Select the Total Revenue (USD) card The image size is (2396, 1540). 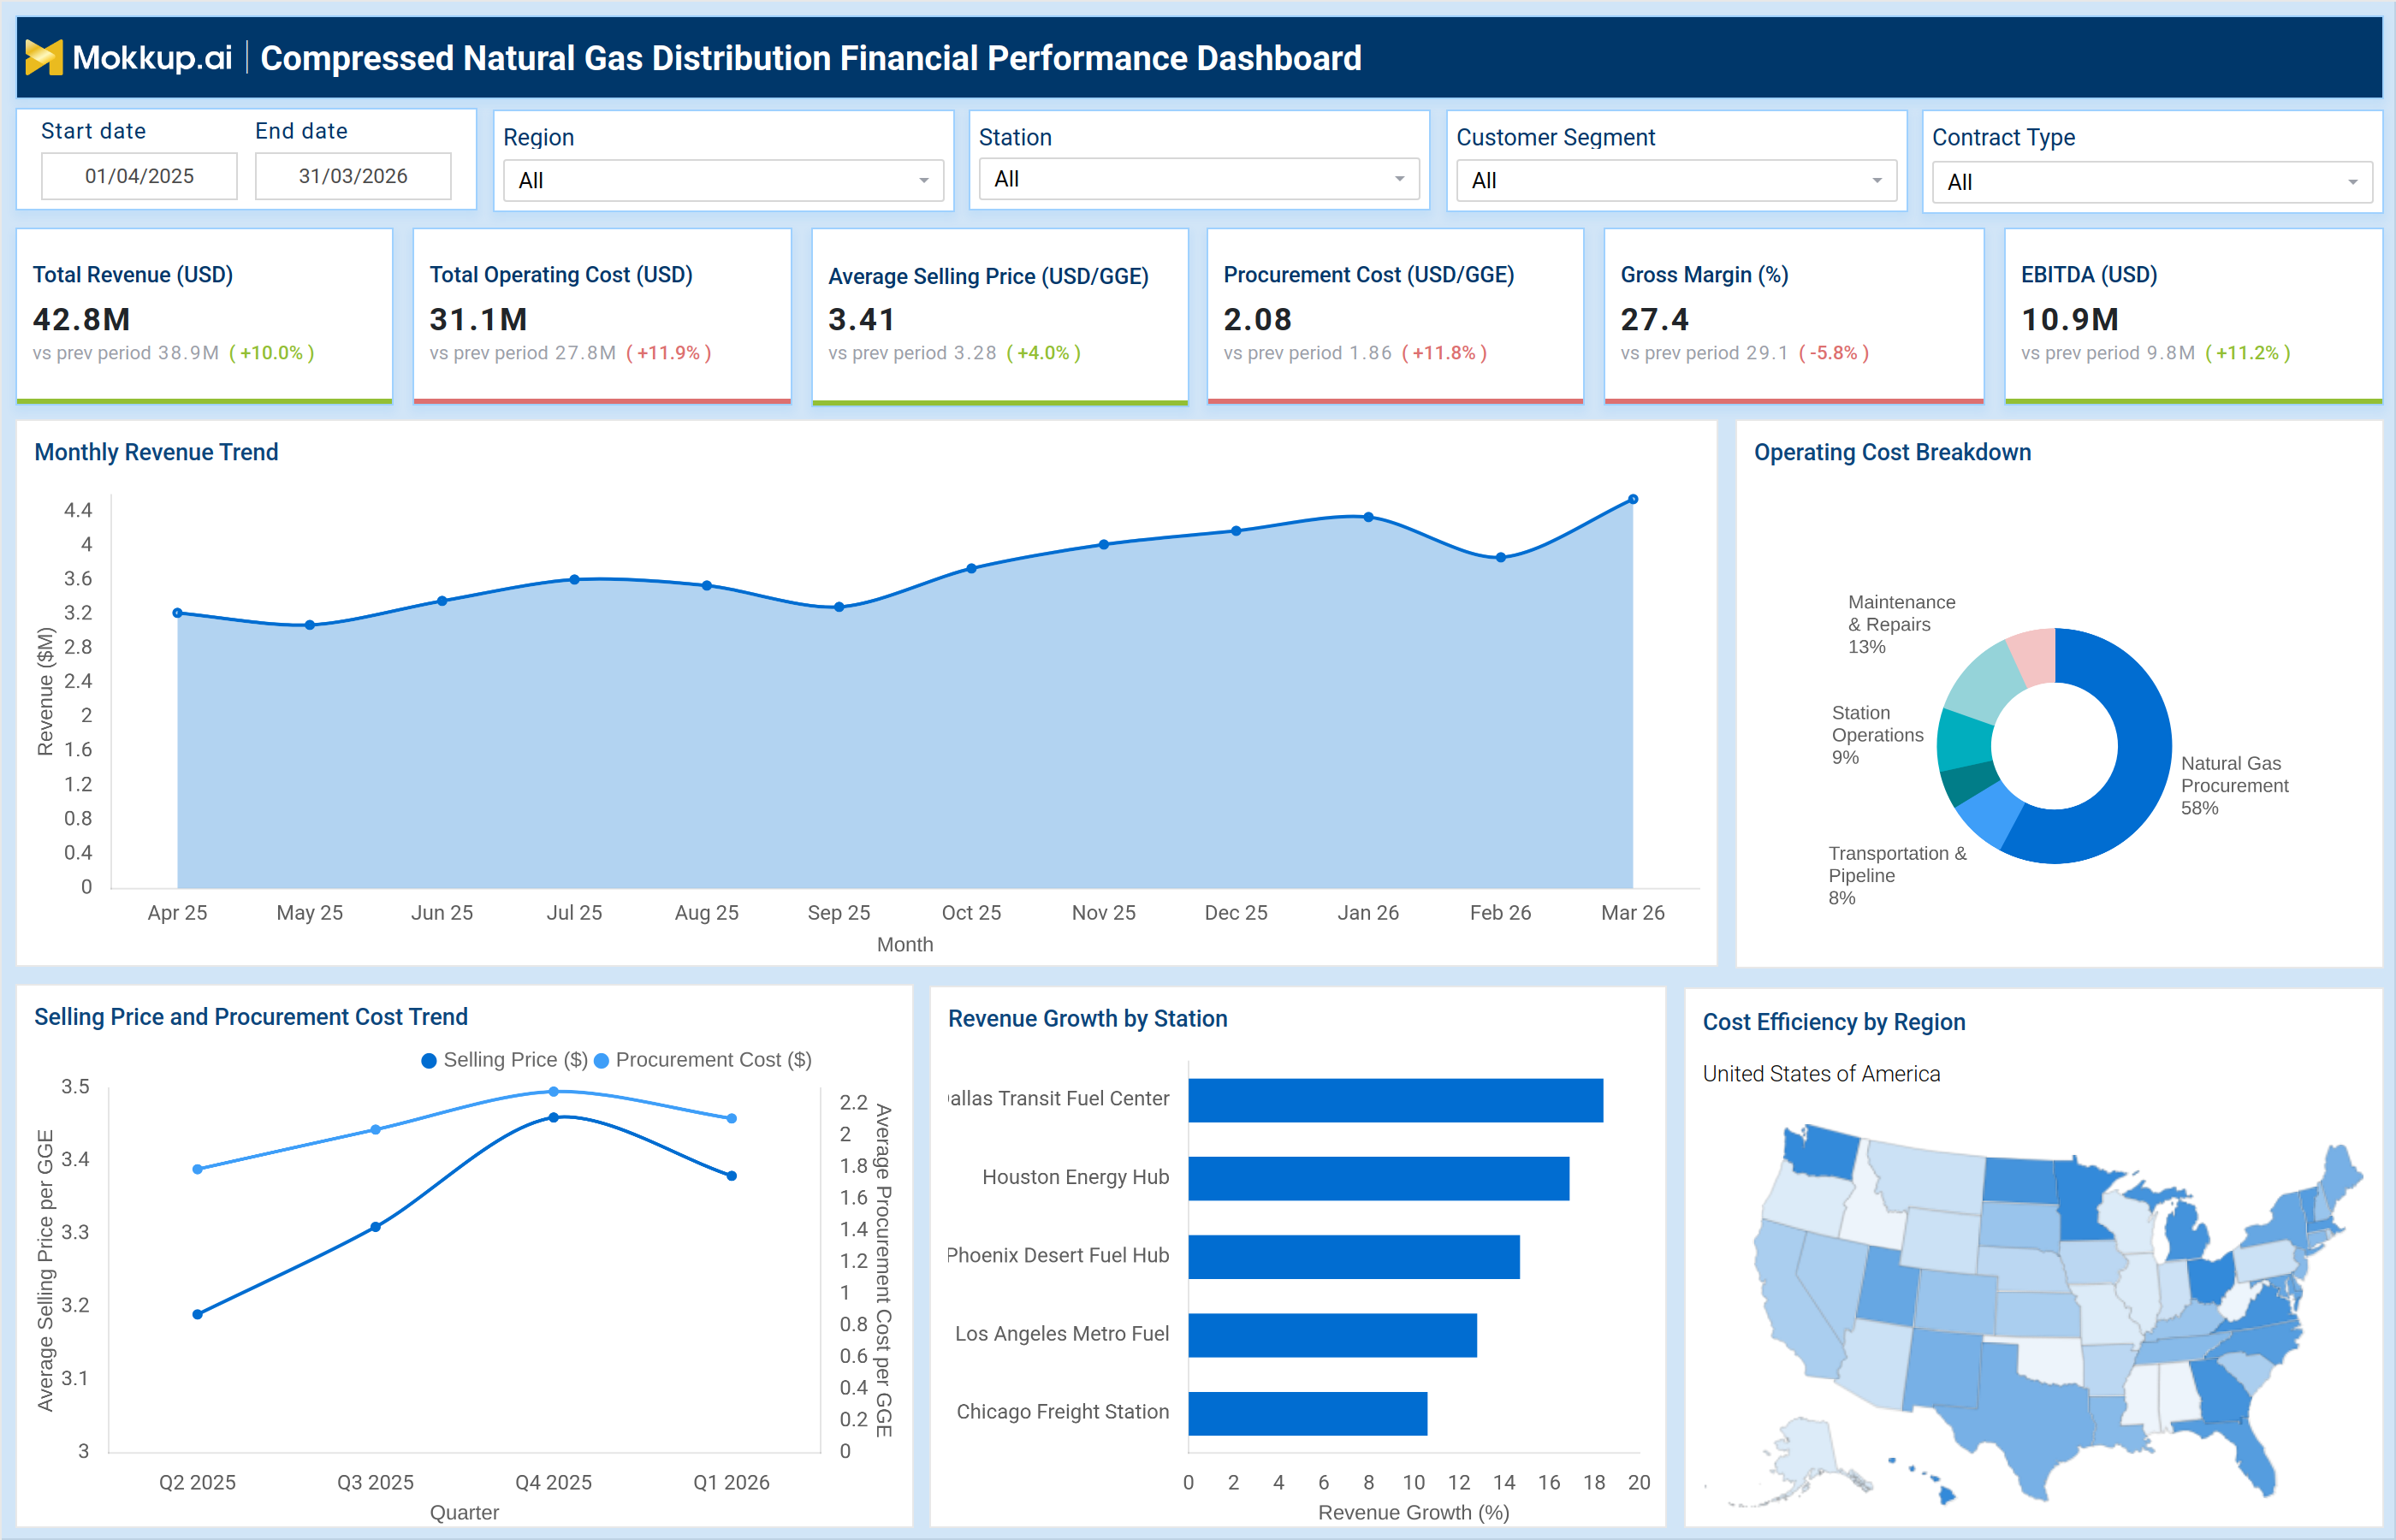coord(204,316)
